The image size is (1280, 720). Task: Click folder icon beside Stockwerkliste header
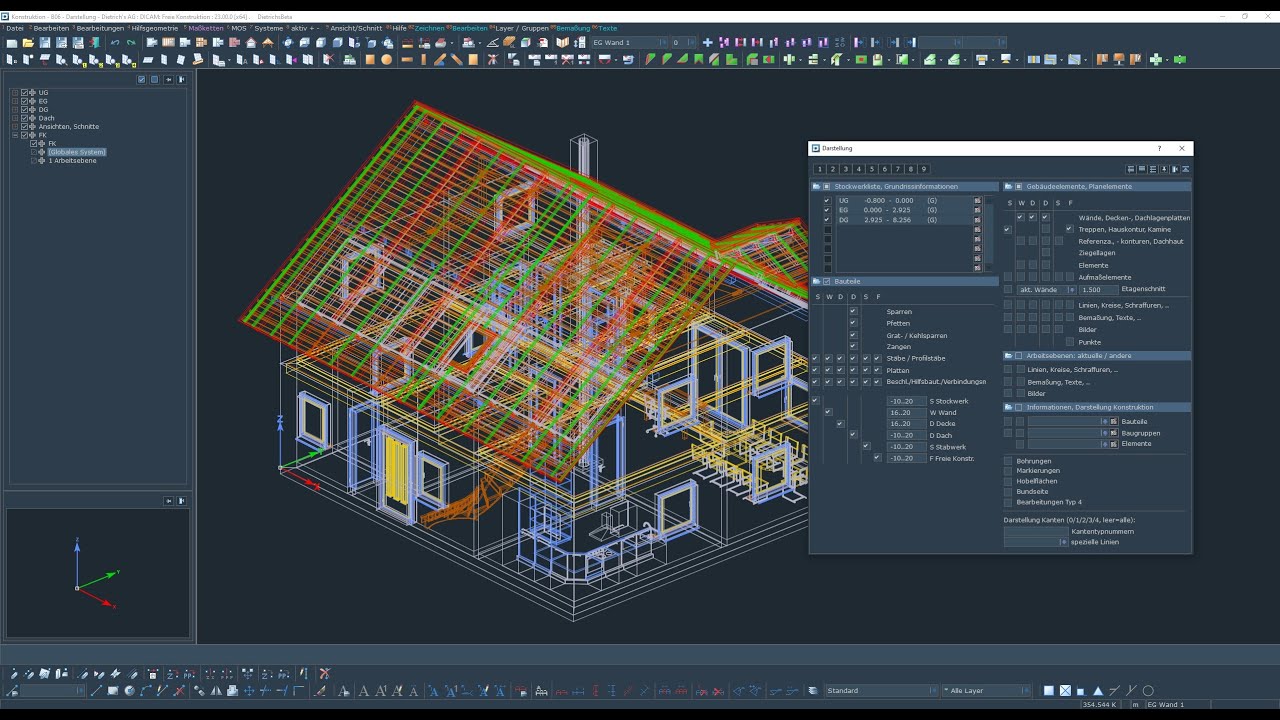(816, 186)
